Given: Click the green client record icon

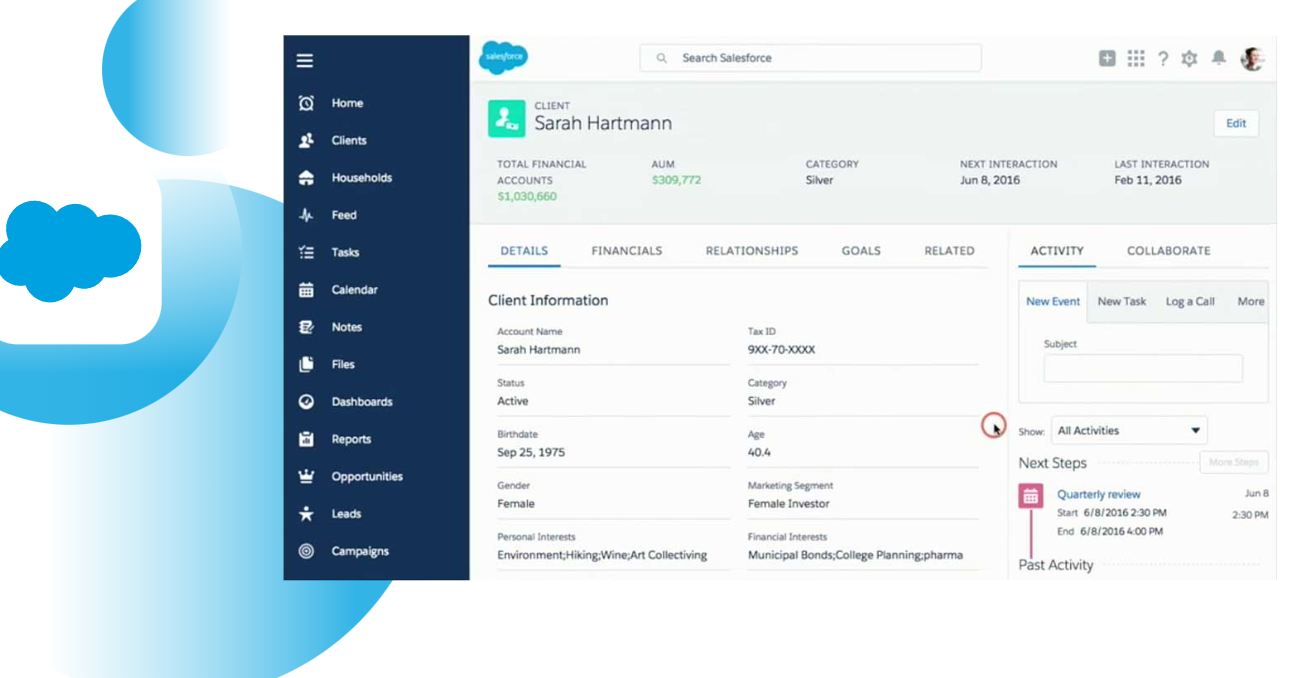Looking at the screenshot, I should click(506, 118).
